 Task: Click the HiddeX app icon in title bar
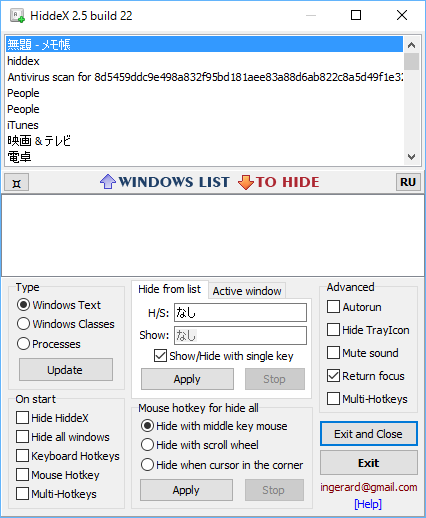point(17,15)
